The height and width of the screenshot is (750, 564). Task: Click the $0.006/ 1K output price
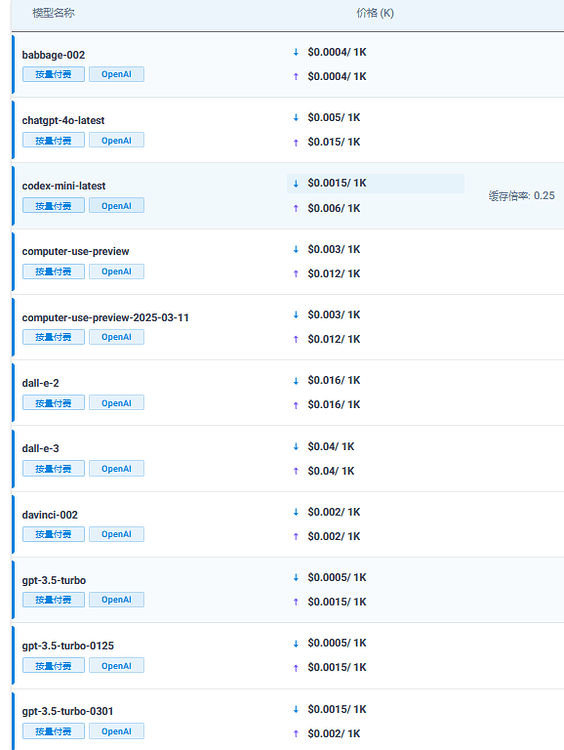(334, 208)
